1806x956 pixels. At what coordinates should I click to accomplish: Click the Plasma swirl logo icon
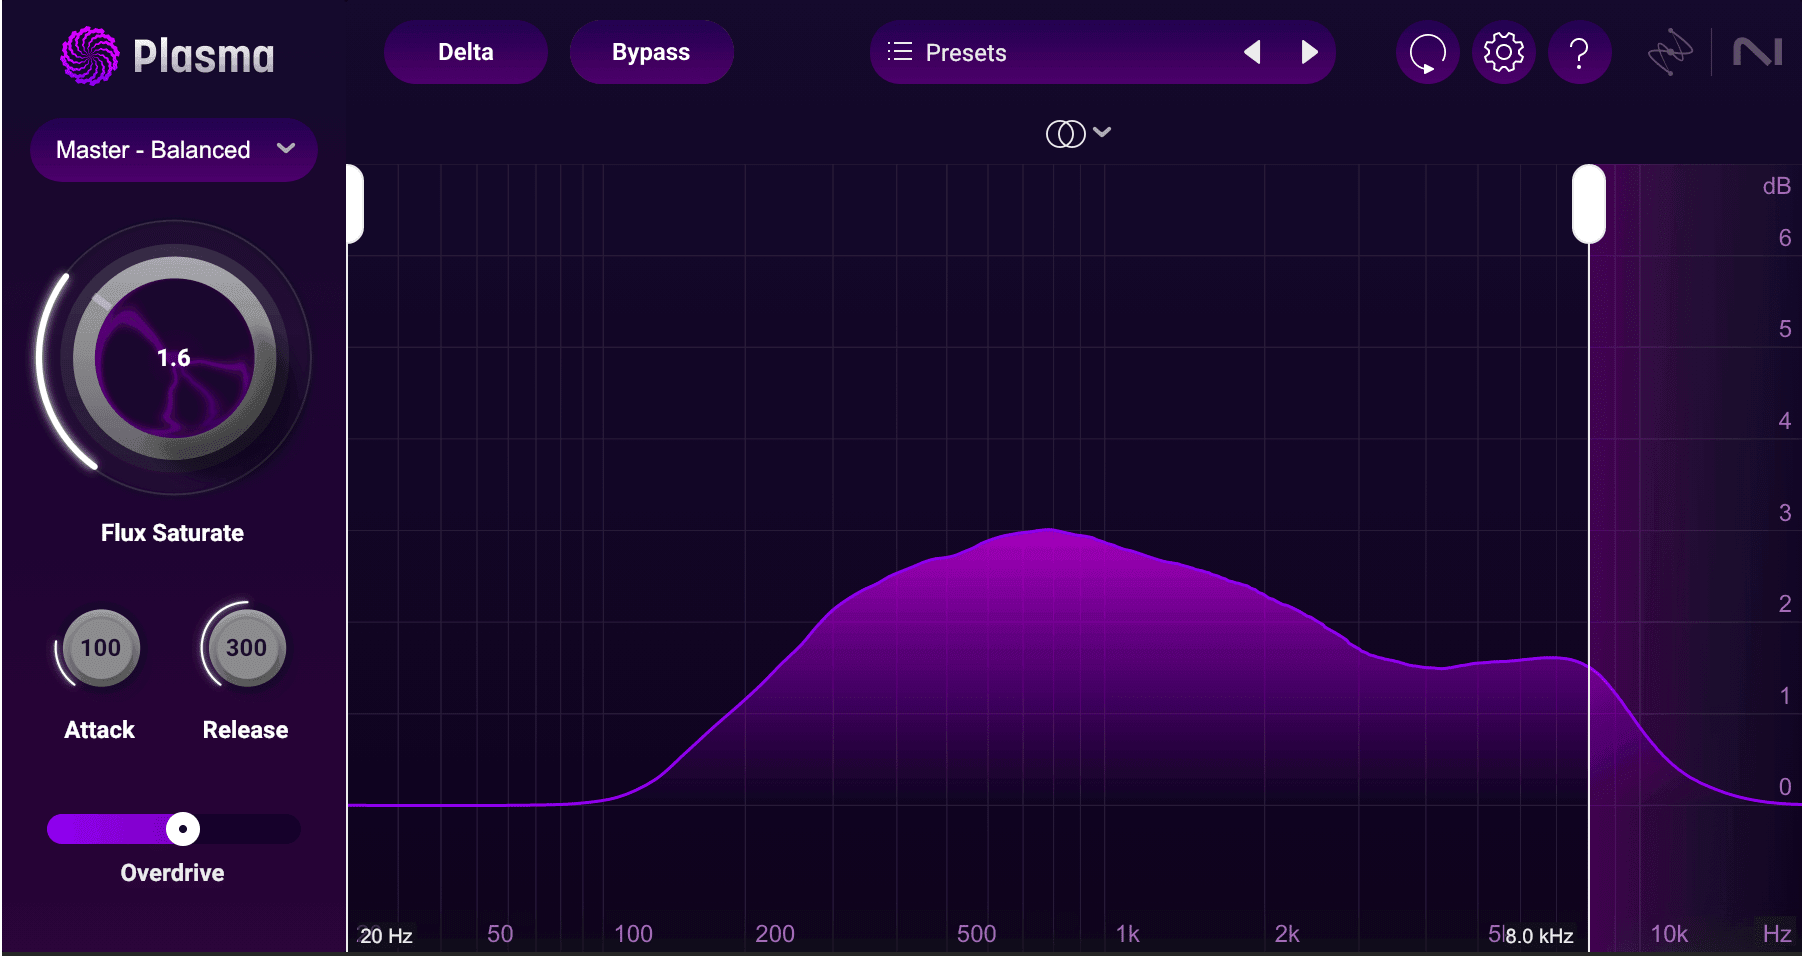89,55
